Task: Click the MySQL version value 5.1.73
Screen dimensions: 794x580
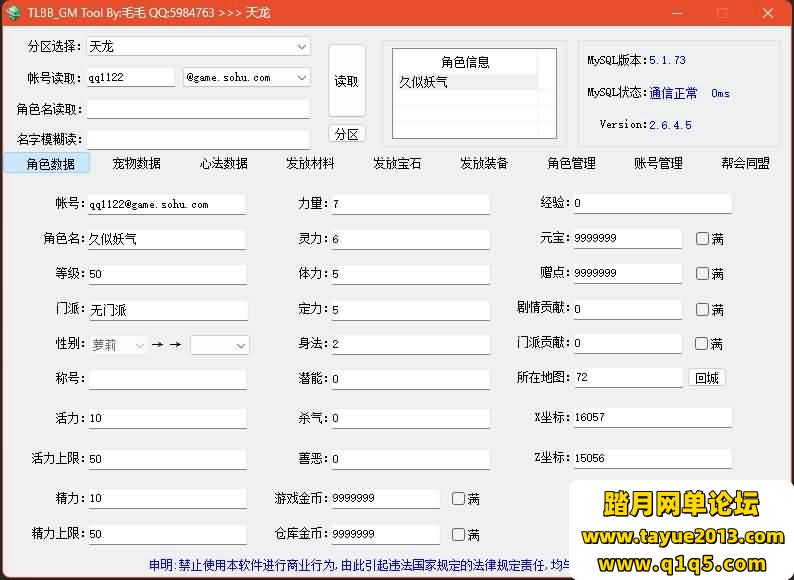Action: (667, 60)
